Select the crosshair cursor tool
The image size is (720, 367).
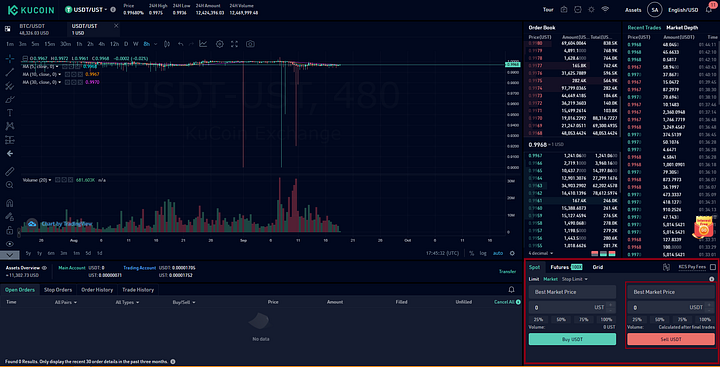(10, 58)
